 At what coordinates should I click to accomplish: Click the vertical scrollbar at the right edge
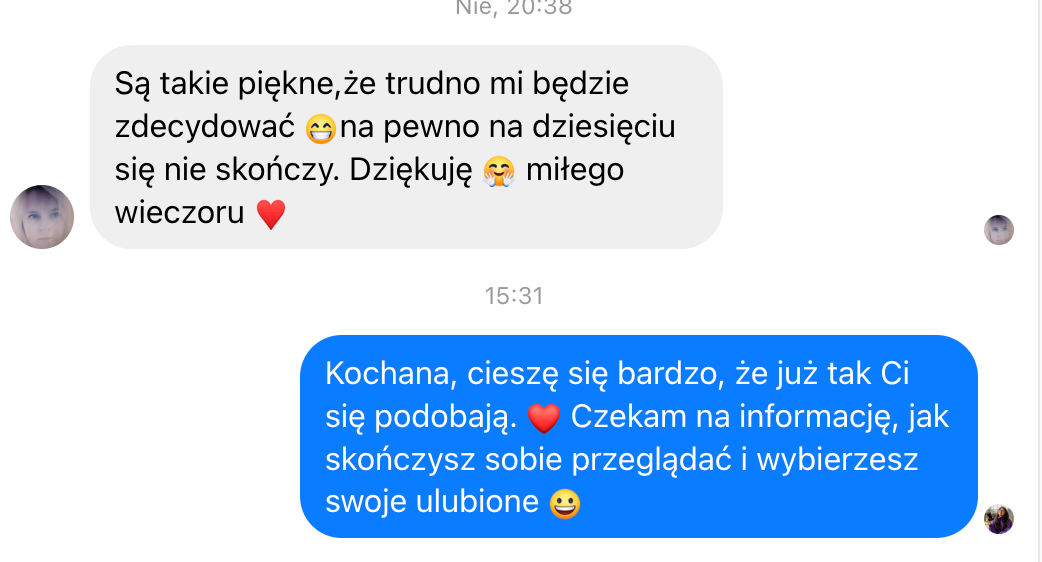[x=1039, y=281]
